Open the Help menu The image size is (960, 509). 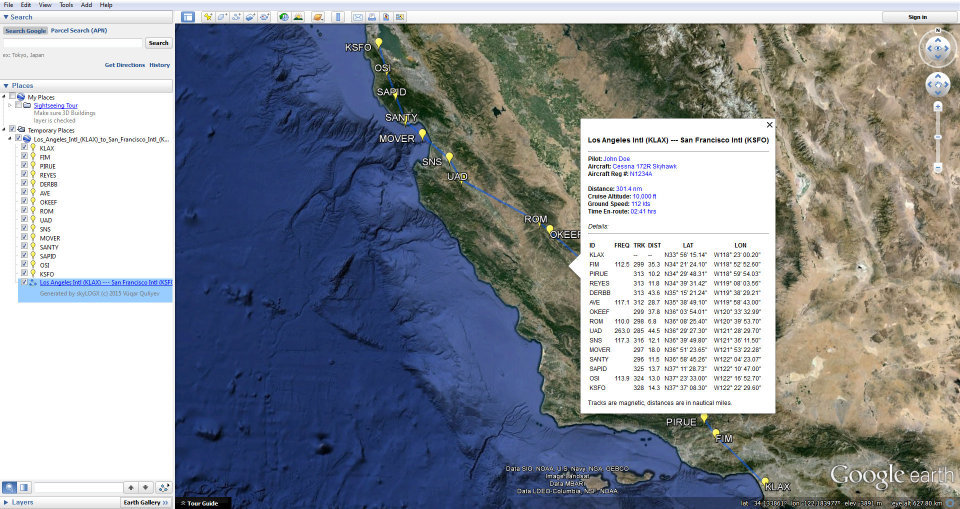[x=106, y=4]
